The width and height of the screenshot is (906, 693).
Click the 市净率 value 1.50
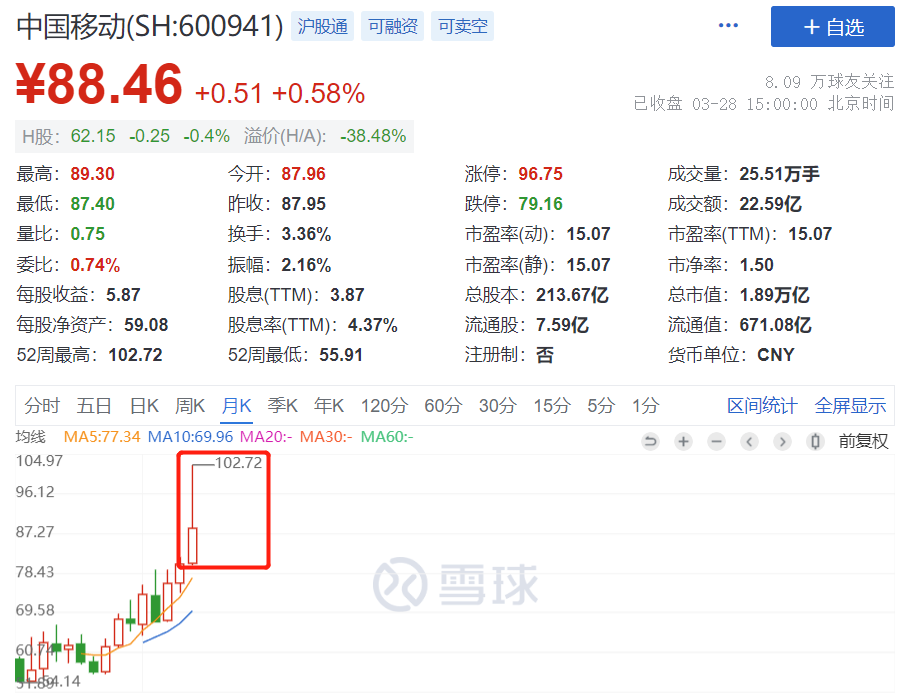[x=756, y=265]
